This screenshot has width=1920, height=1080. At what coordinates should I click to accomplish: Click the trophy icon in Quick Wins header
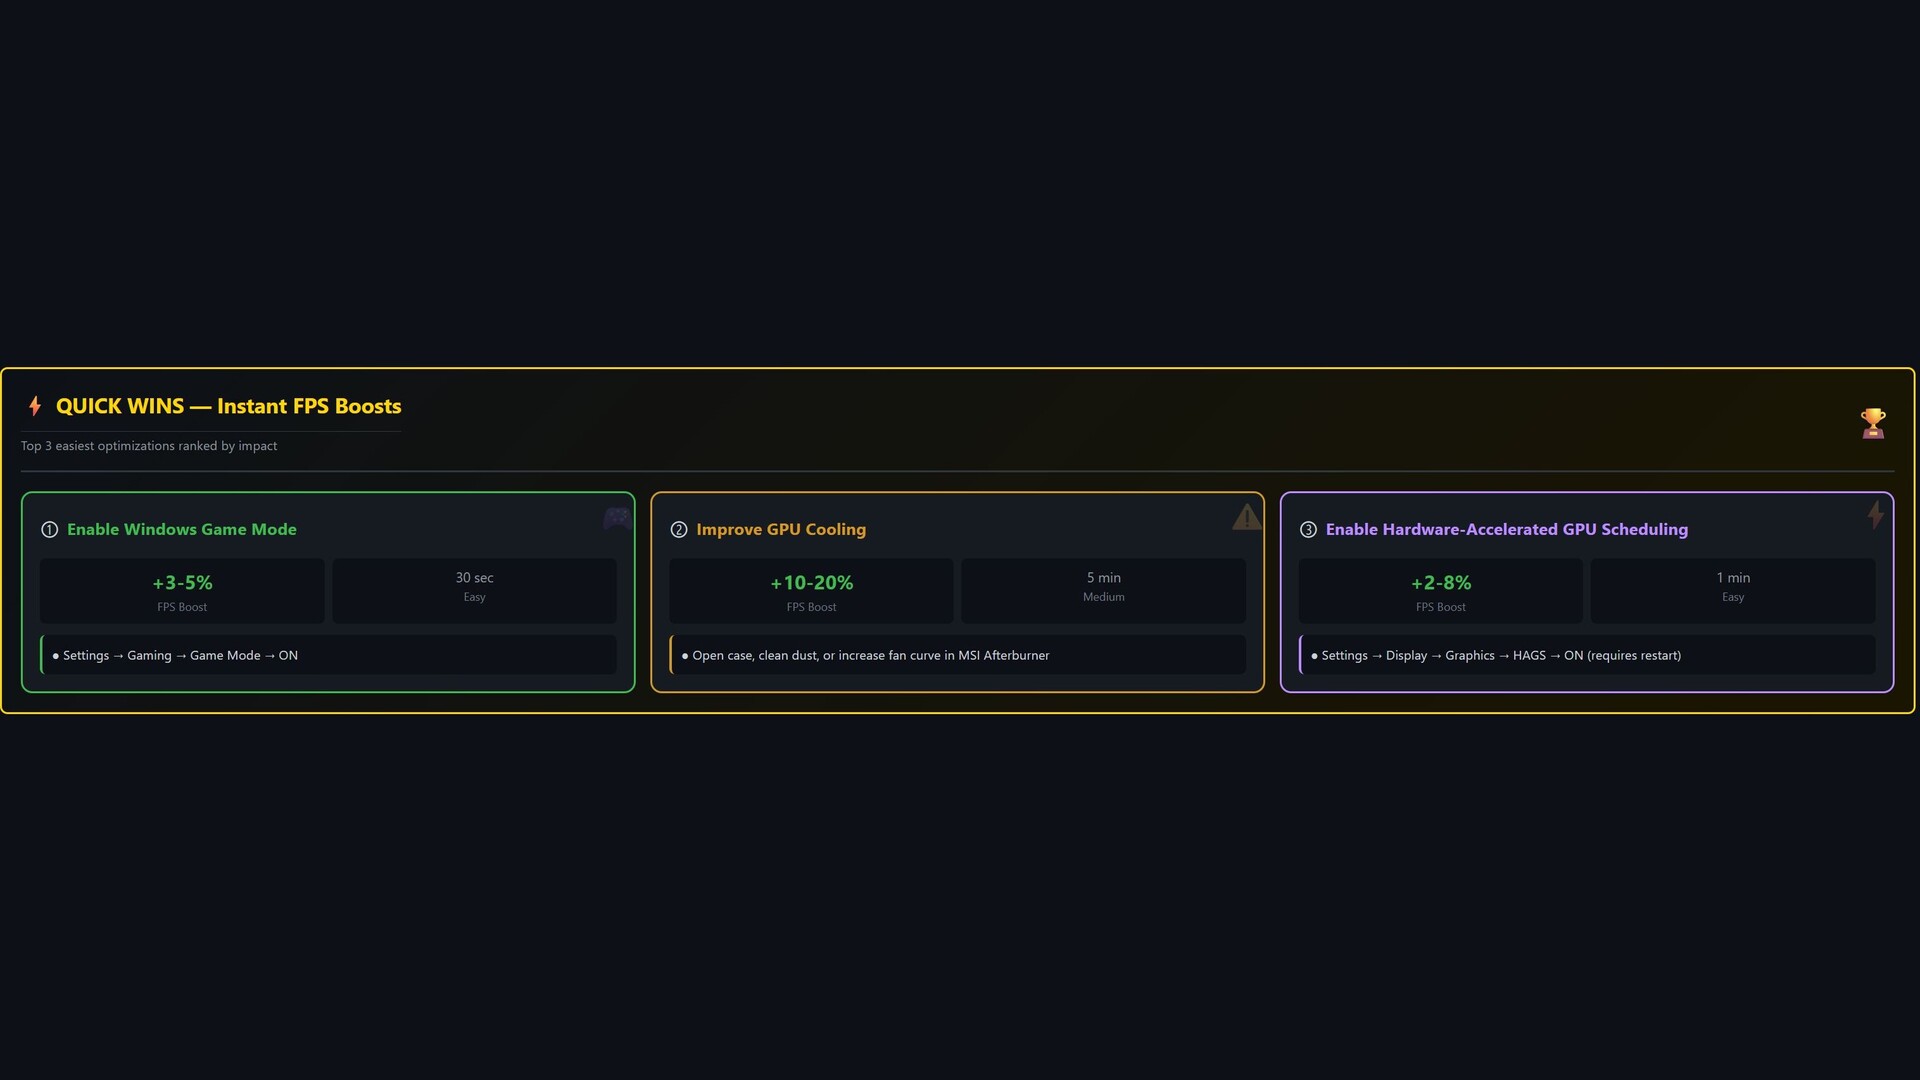click(x=1873, y=423)
